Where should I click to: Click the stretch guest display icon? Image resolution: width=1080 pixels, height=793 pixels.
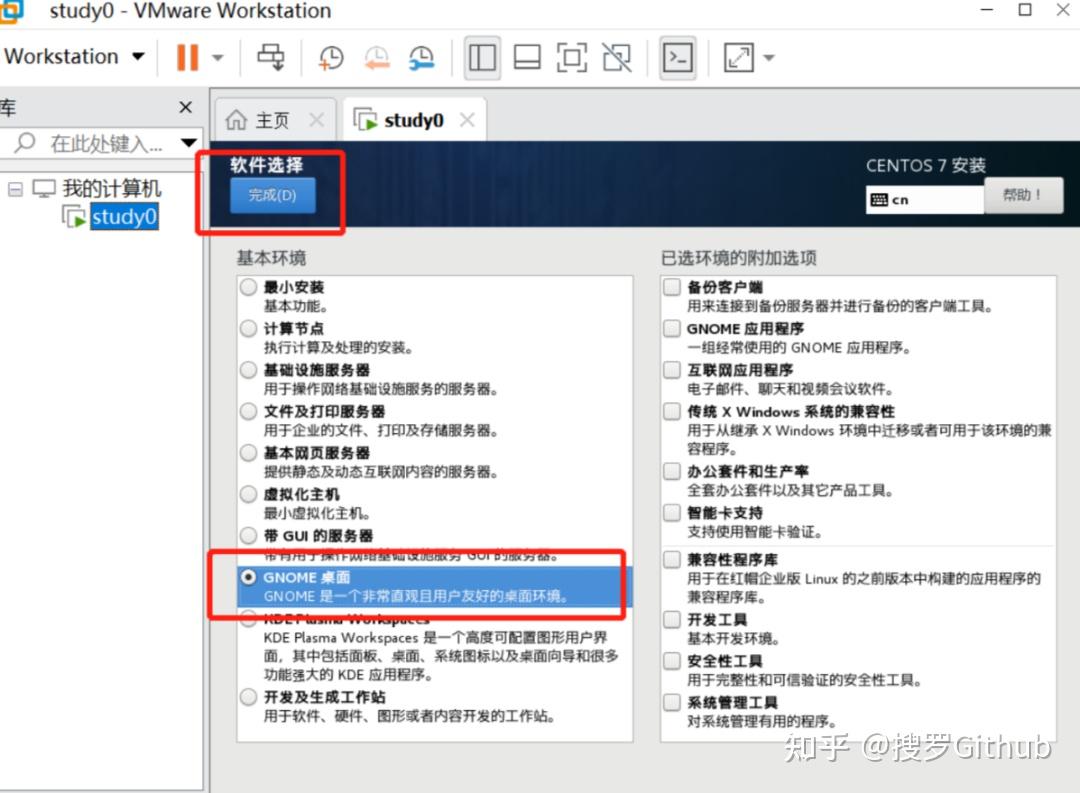pos(739,58)
